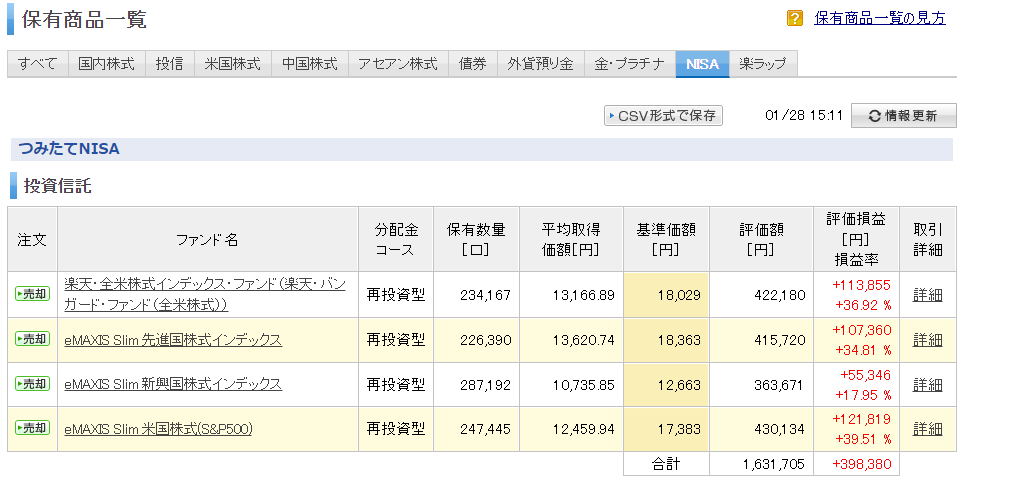Viewport: 1016px width, 482px height.
Task: Click the 情報更新 refresh button
Action: (x=903, y=115)
